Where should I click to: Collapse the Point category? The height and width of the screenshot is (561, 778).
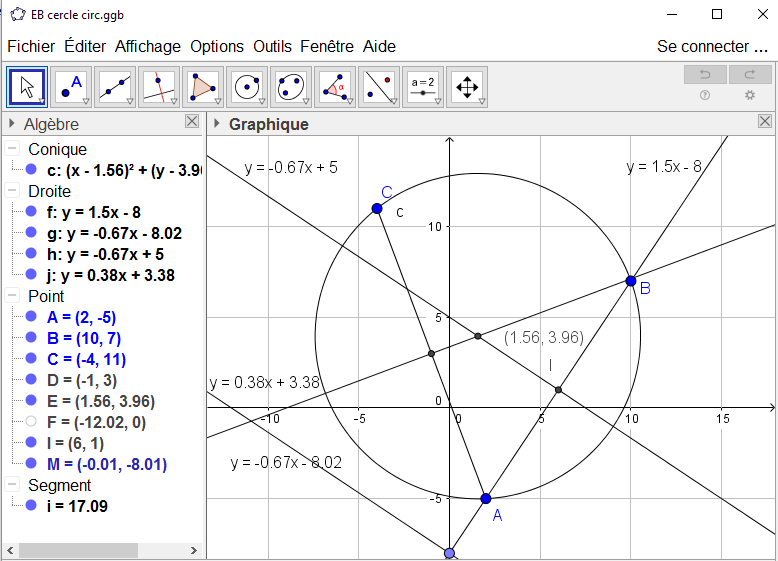coord(12,296)
